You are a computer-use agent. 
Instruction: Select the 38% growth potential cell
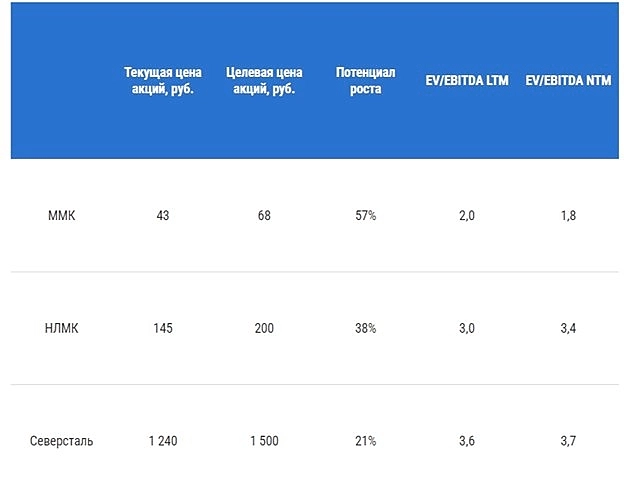click(x=366, y=328)
